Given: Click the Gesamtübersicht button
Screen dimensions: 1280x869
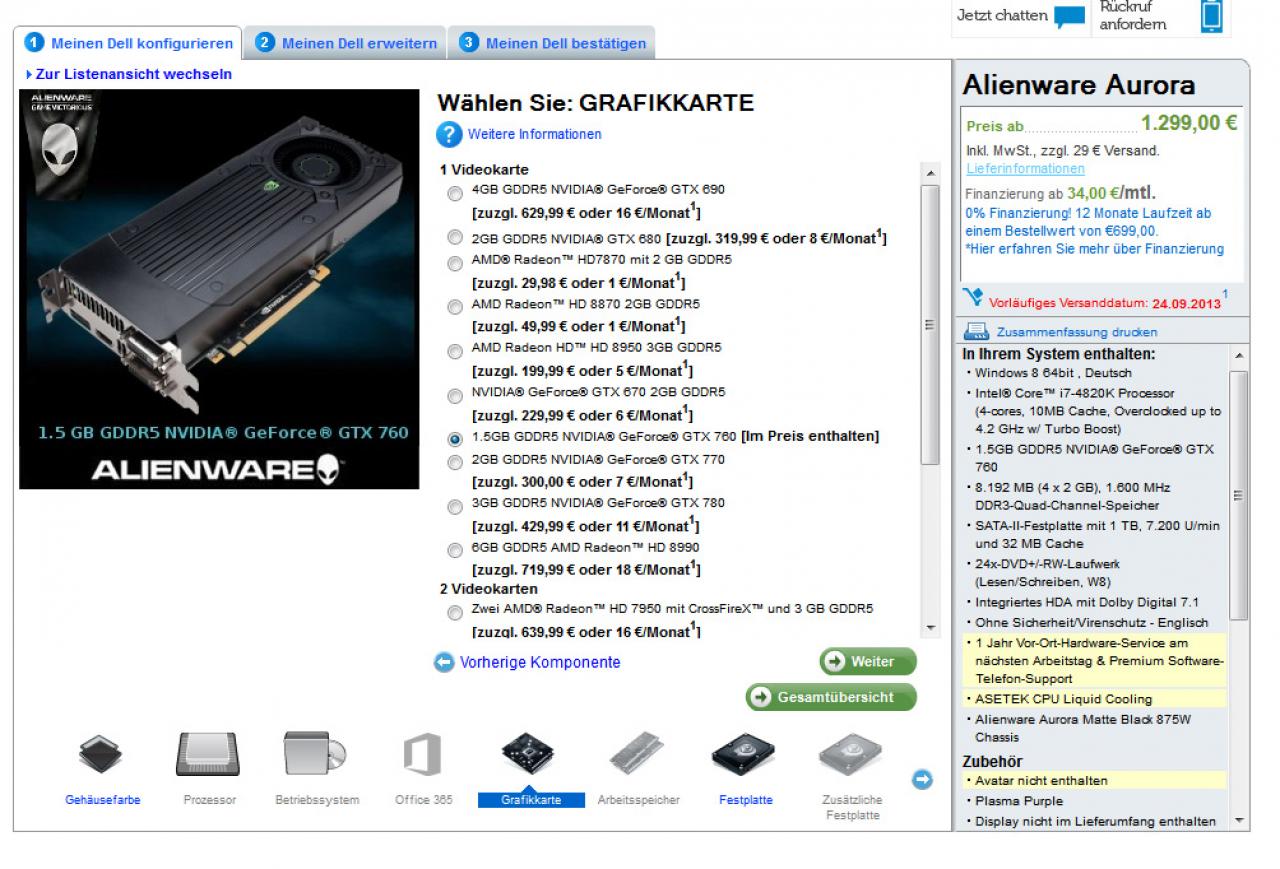Looking at the screenshot, I should [x=830, y=697].
